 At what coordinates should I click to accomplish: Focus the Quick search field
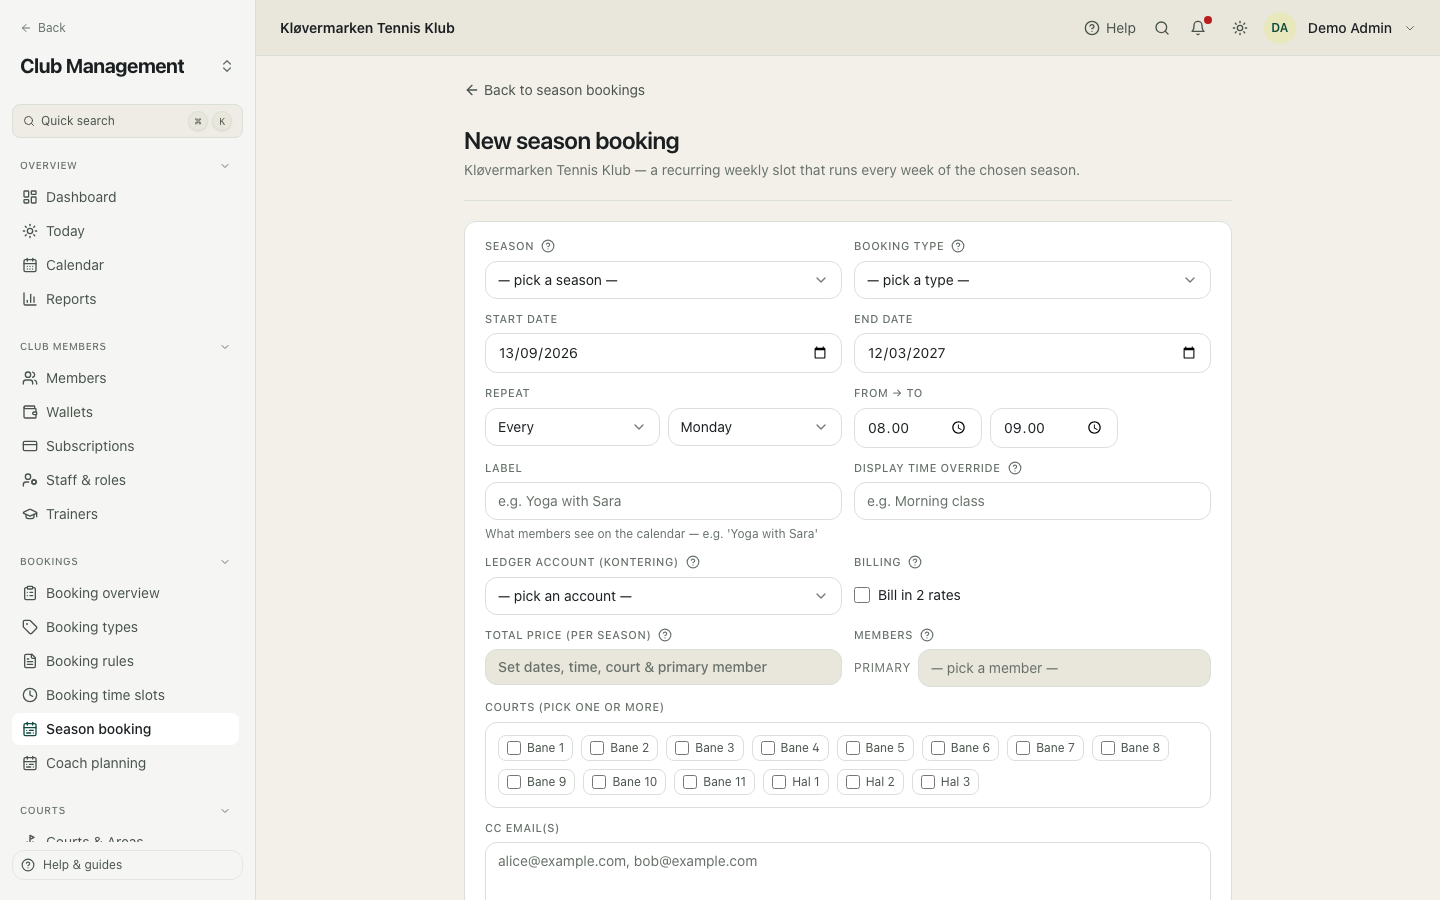tap(127, 121)
